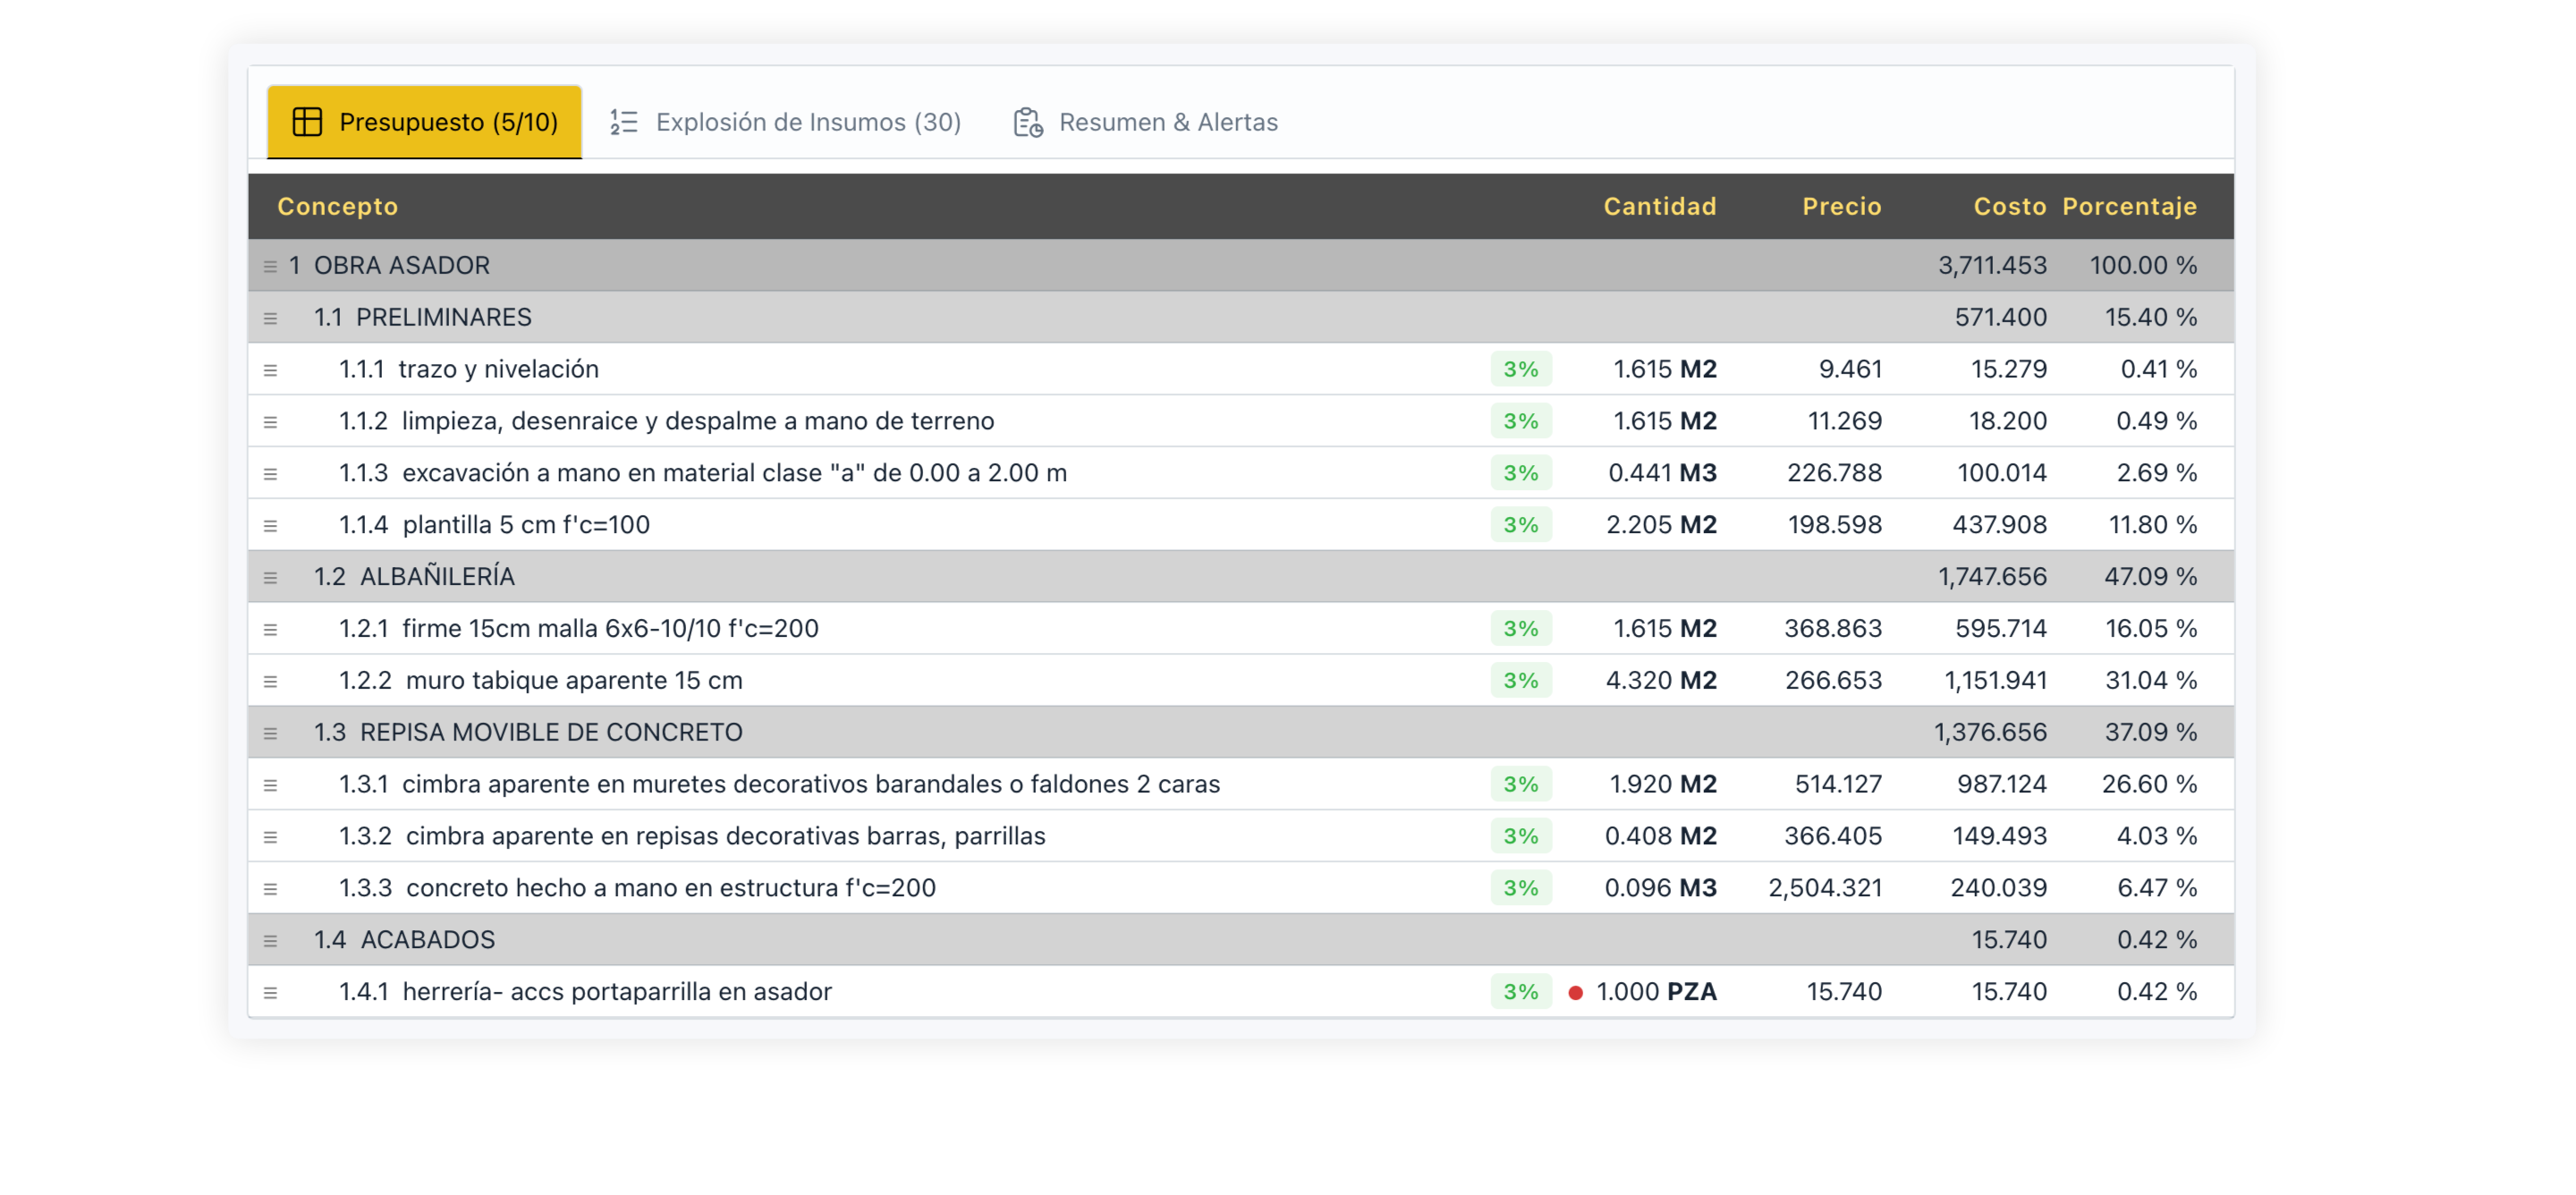Click the drag handle beside PRELIMINARES
2576x1195 pixels.
click(x=270, y=318)
